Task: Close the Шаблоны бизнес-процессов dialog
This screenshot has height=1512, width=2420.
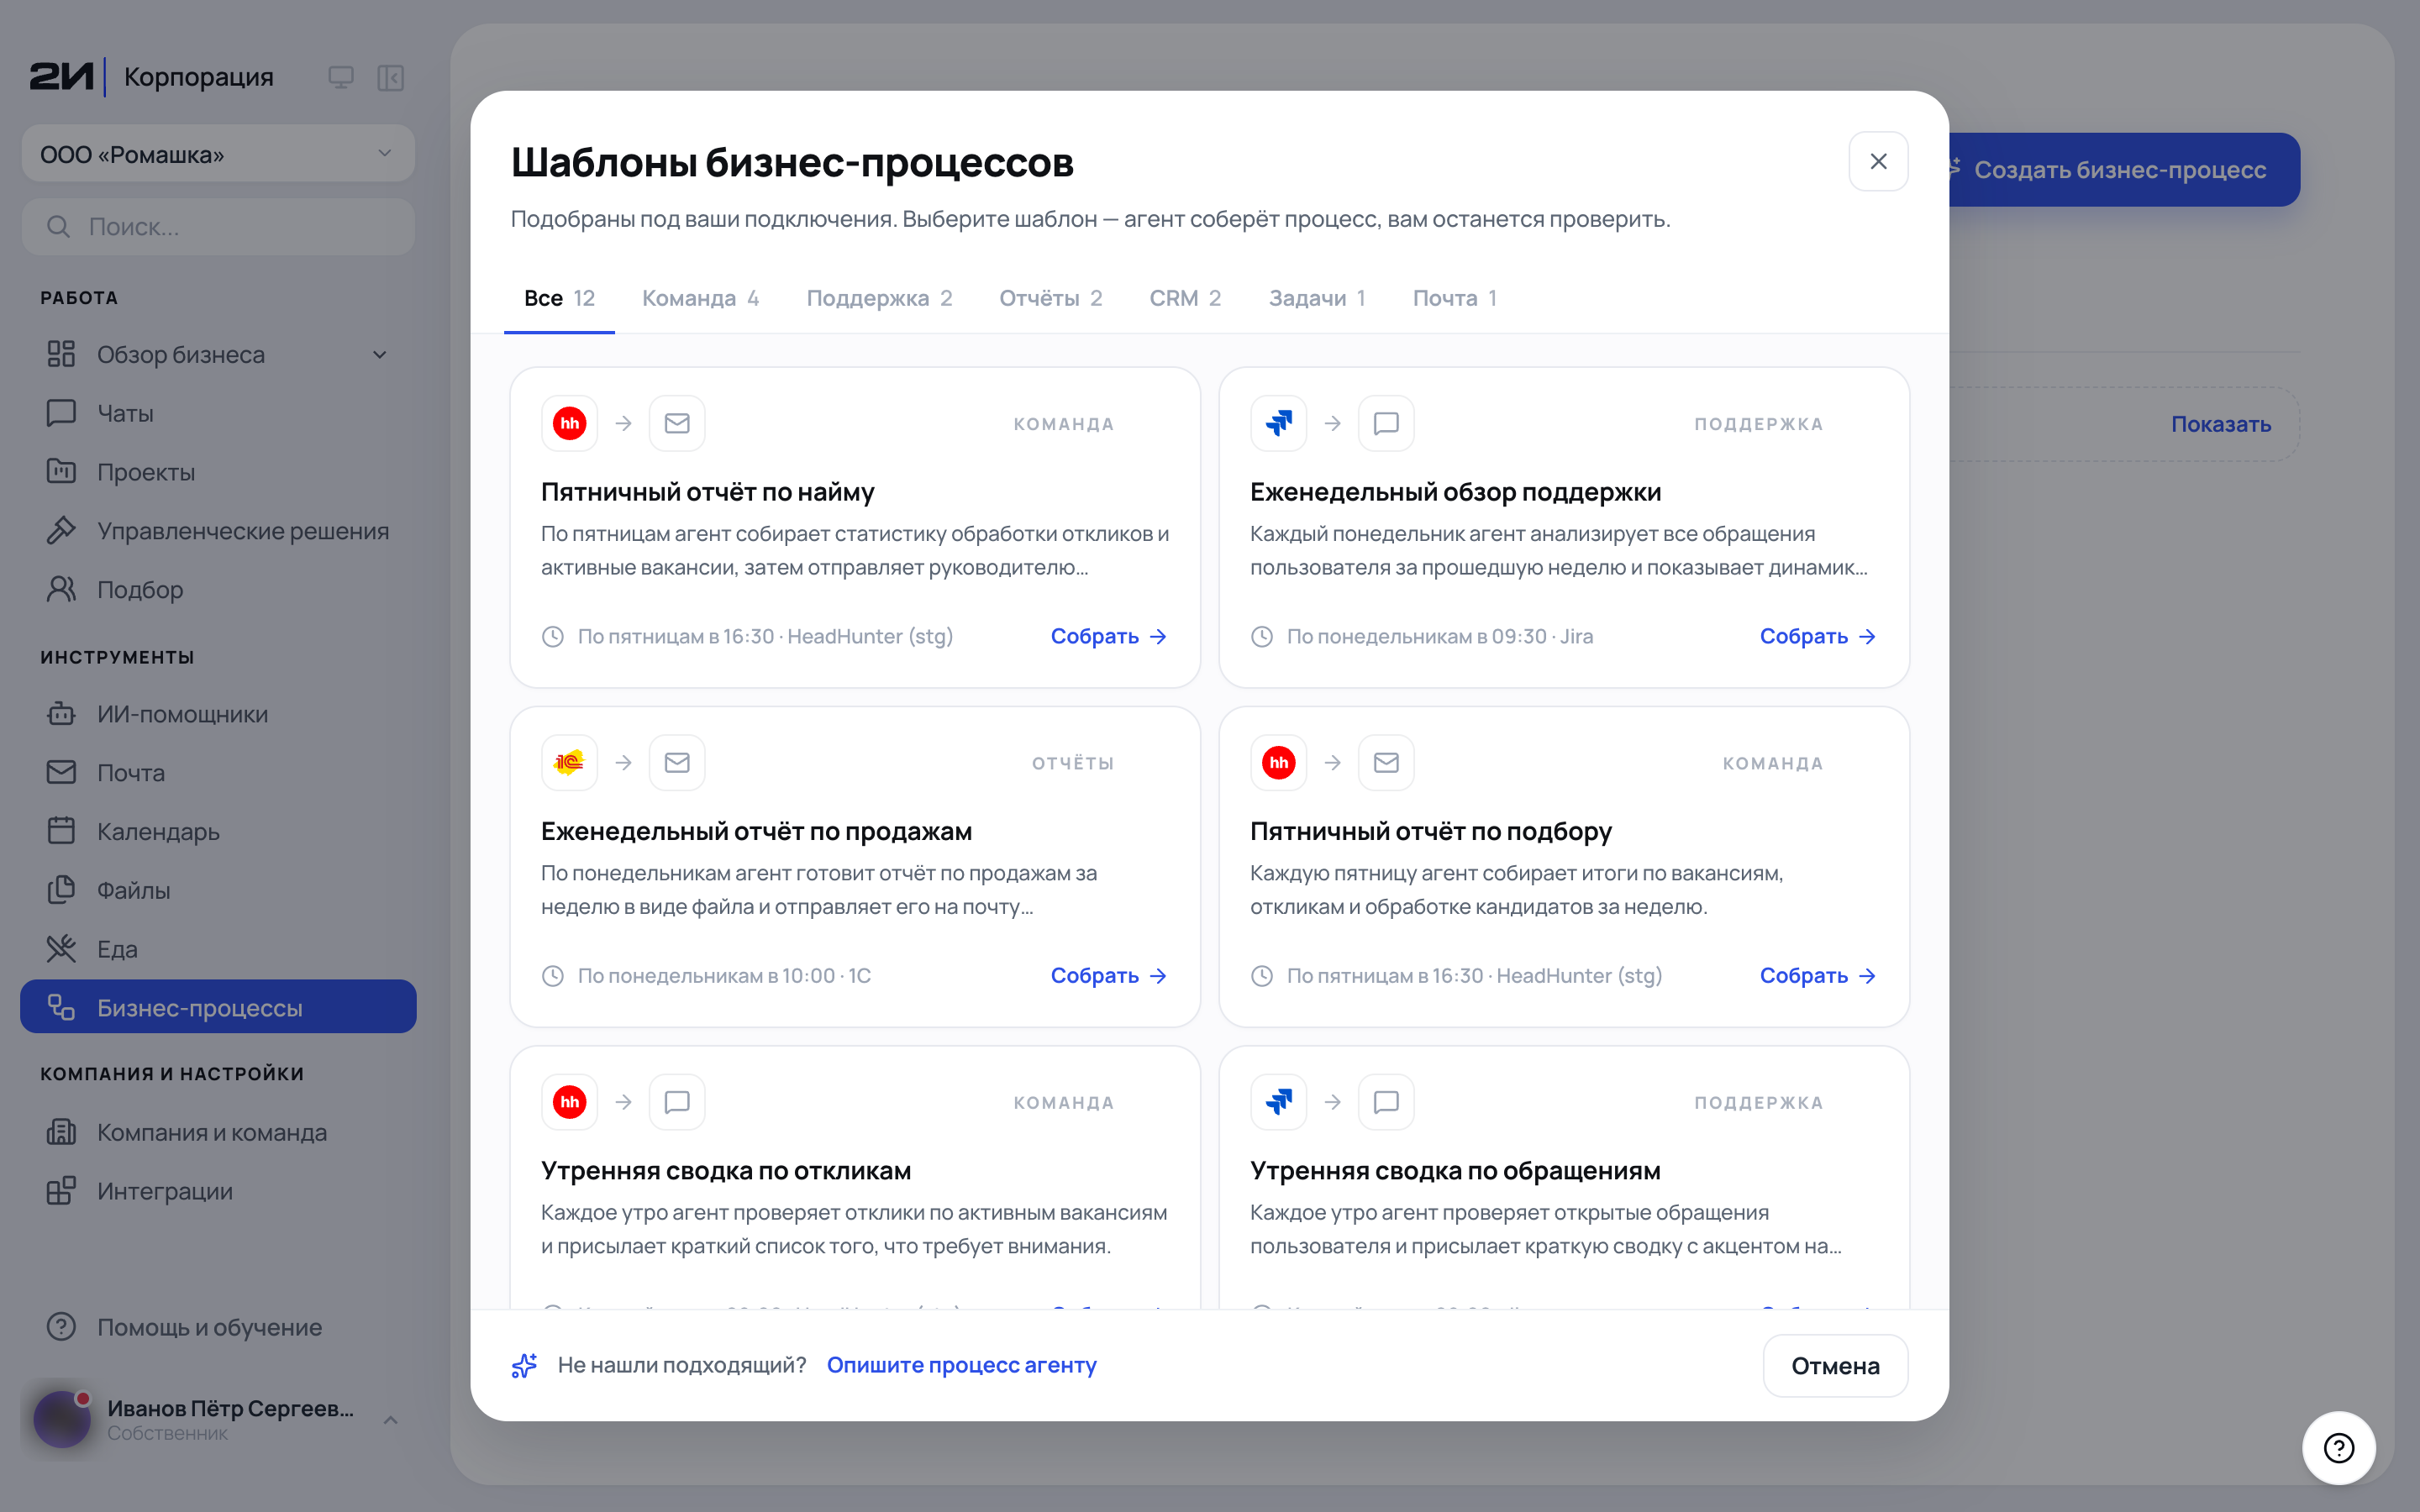Action: click(1878, 161)
